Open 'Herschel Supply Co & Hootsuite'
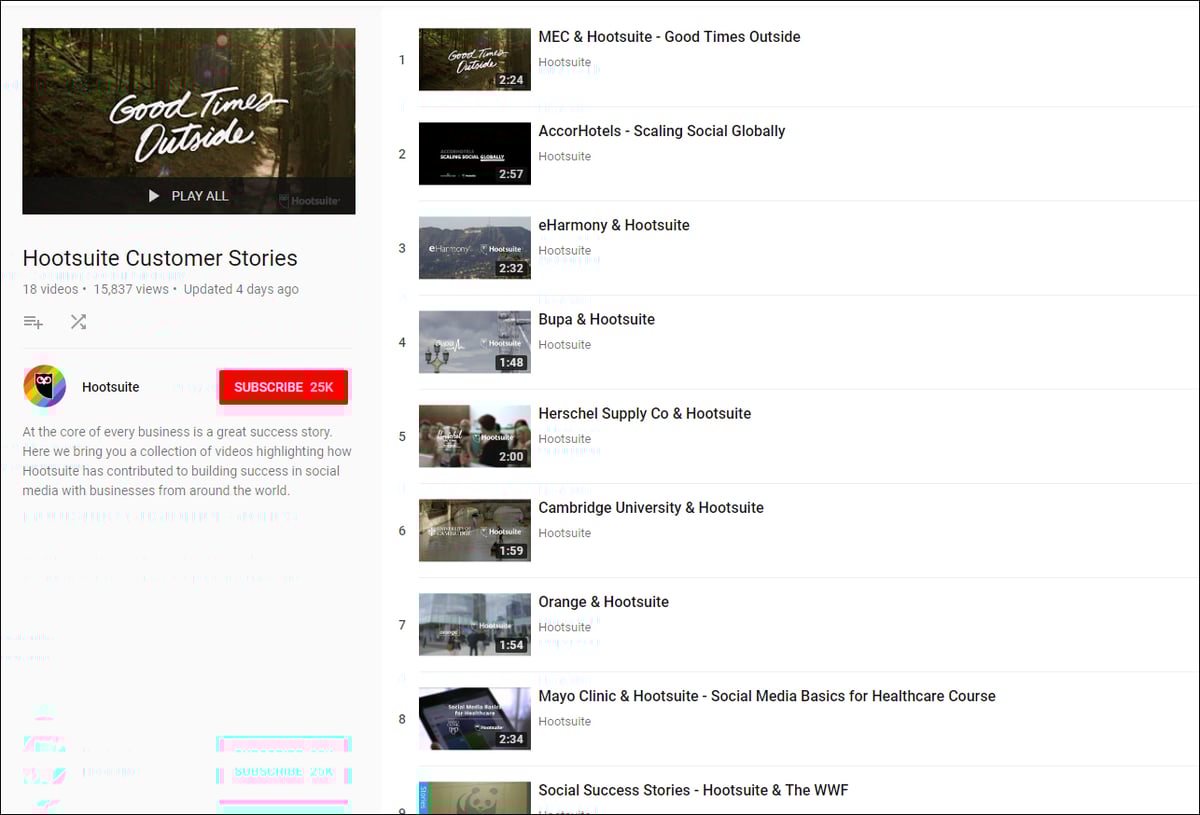1200x815 pixels. pyautogui.click(x=645, y=413)
